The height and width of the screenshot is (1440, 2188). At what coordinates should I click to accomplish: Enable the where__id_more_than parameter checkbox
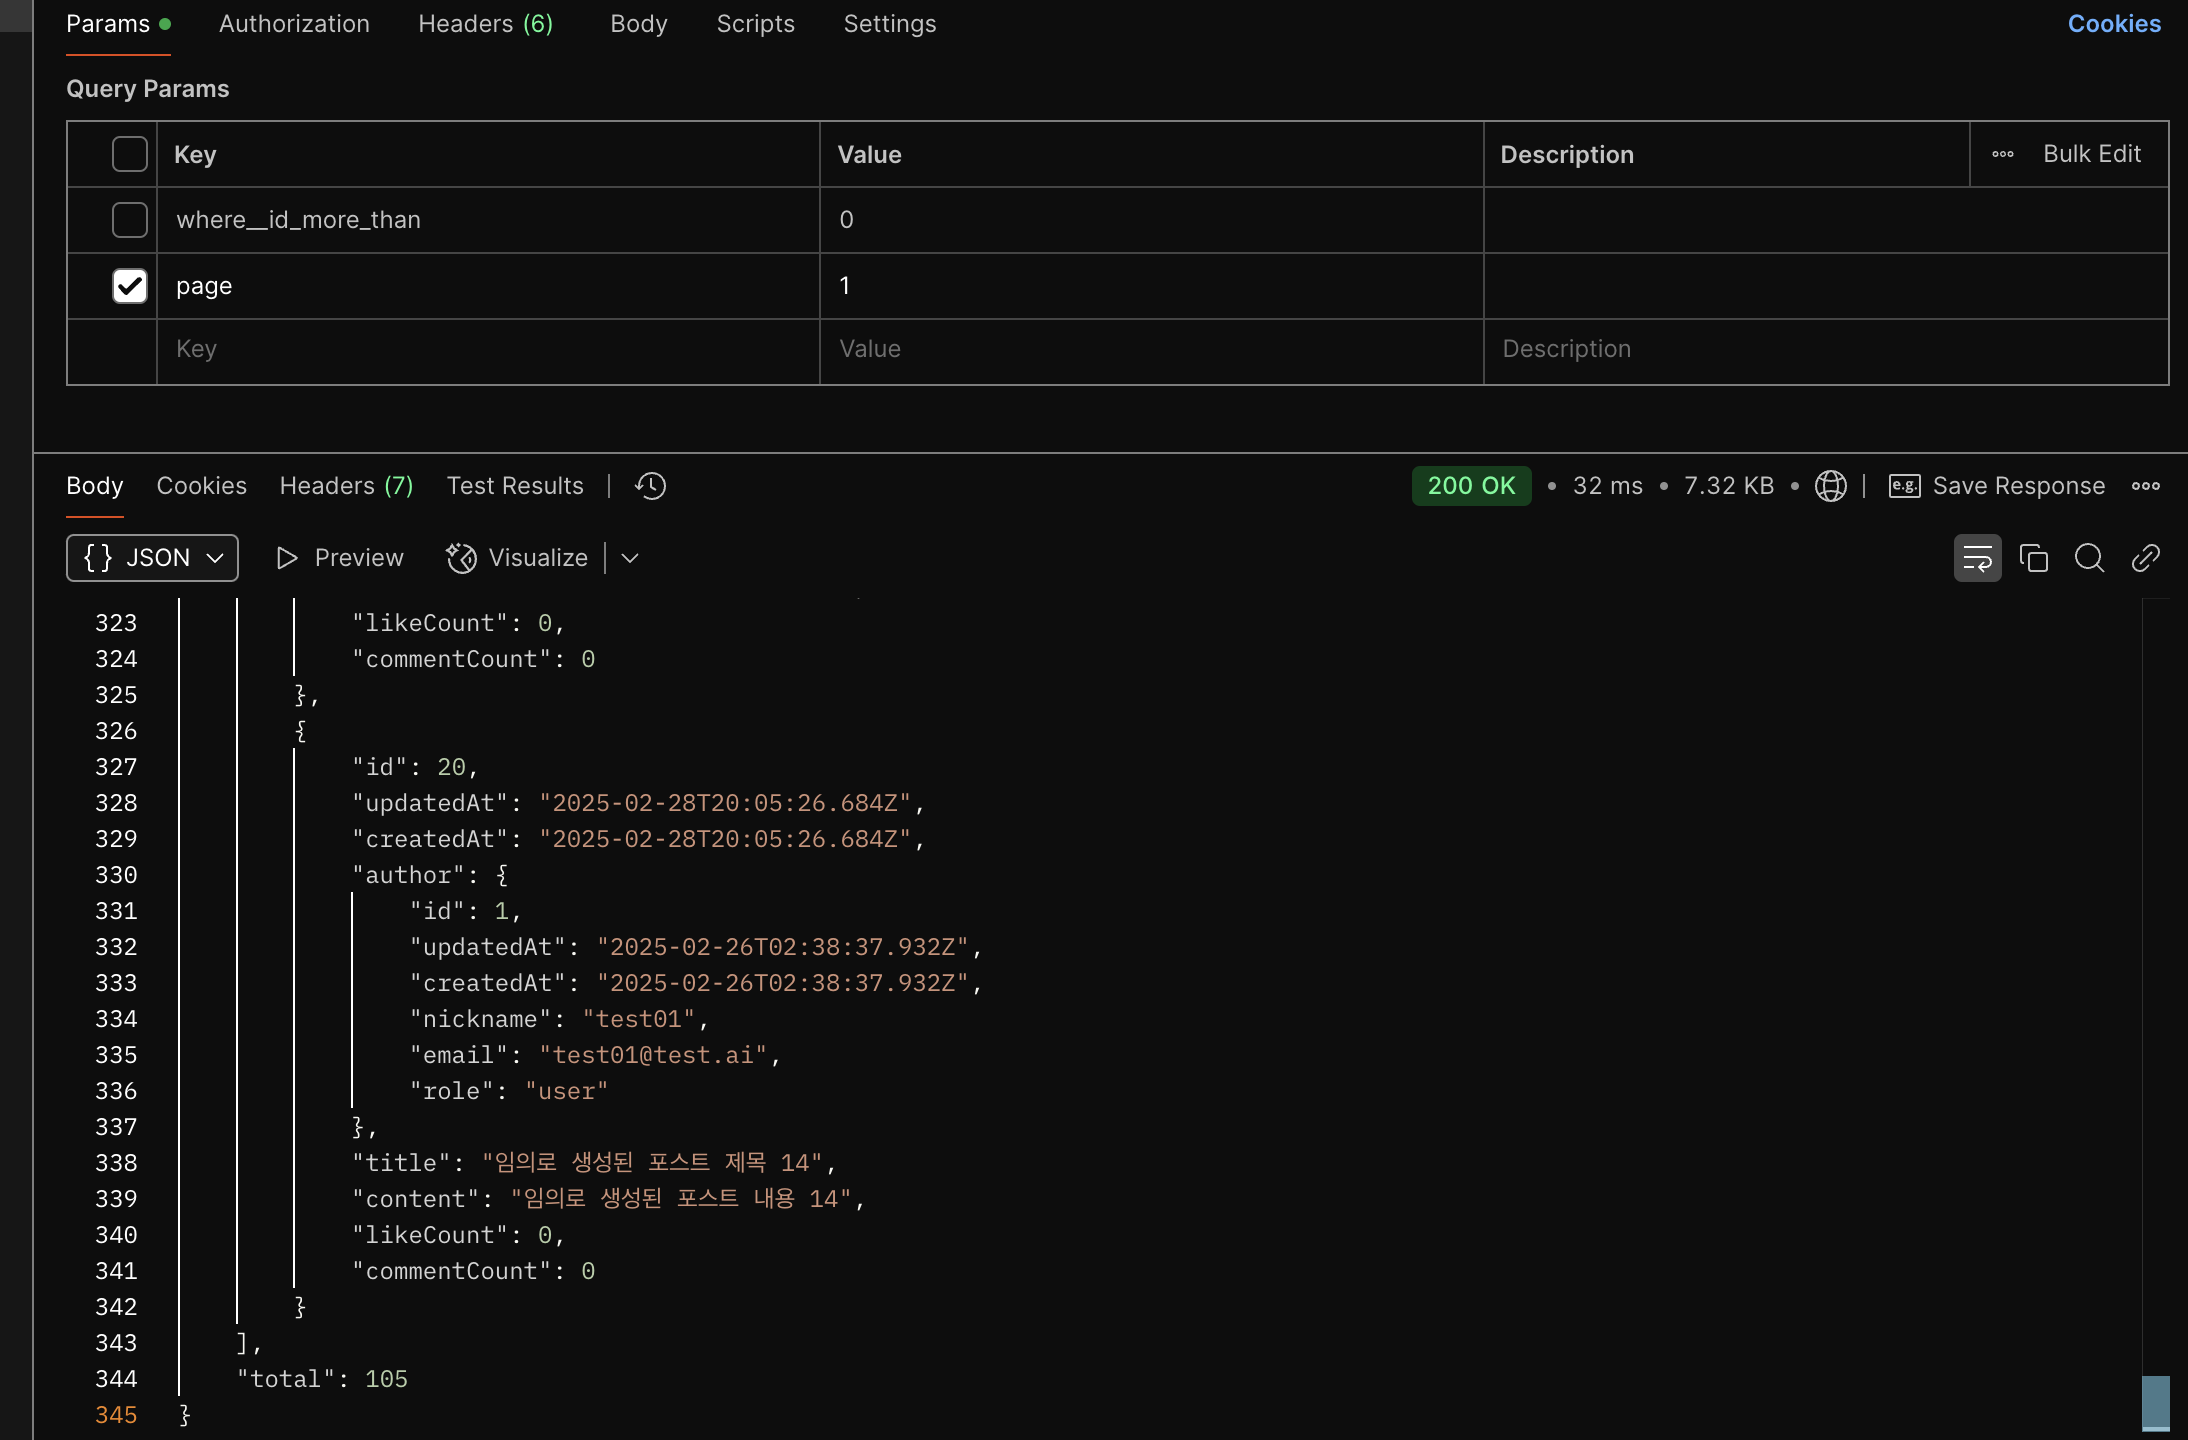tap(130, 220)
